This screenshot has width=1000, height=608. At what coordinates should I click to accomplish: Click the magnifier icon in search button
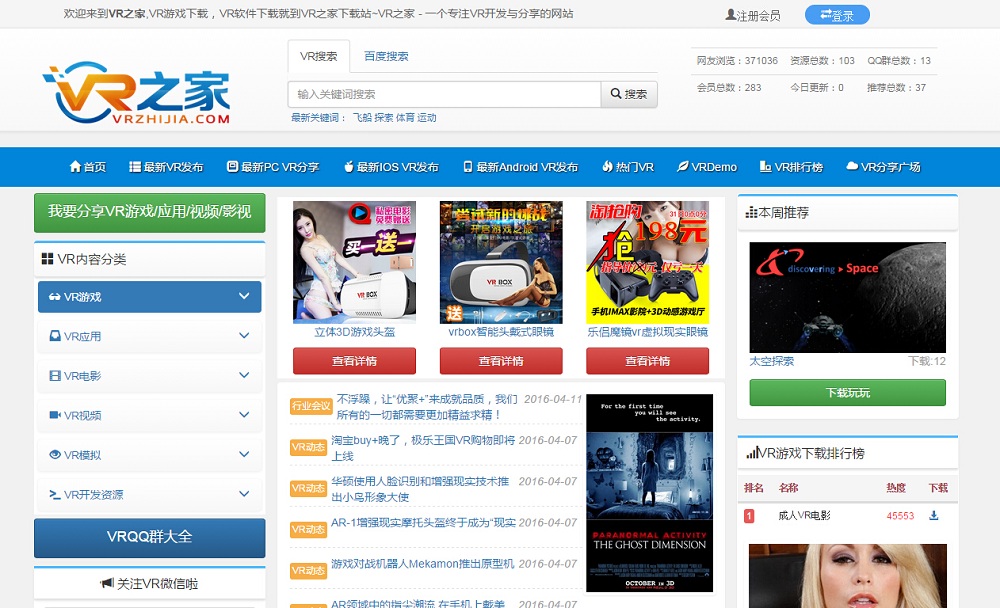615,94
